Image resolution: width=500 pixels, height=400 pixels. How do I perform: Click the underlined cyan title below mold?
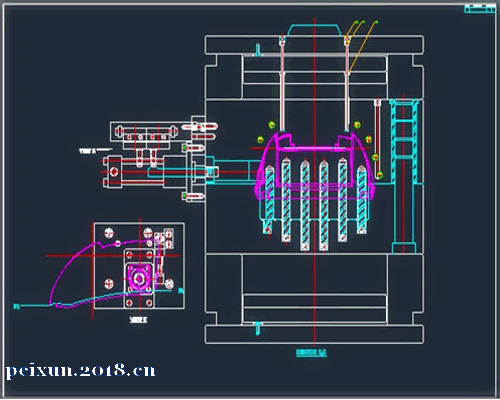[x=311, y=353]
